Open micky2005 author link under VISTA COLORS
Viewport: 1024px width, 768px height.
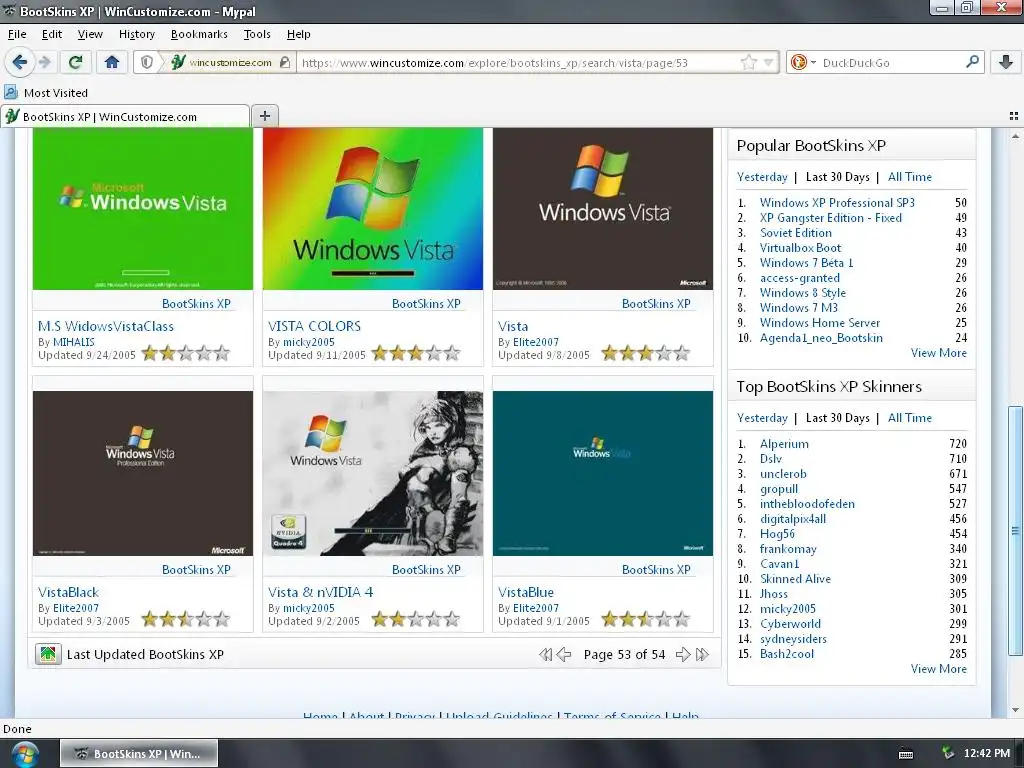point(308,342)
